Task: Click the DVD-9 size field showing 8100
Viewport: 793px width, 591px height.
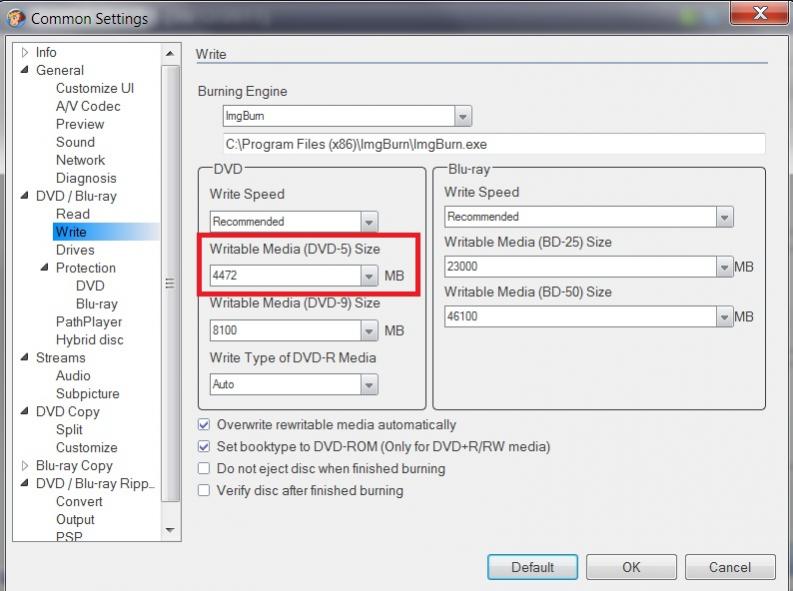Action: 286,331
